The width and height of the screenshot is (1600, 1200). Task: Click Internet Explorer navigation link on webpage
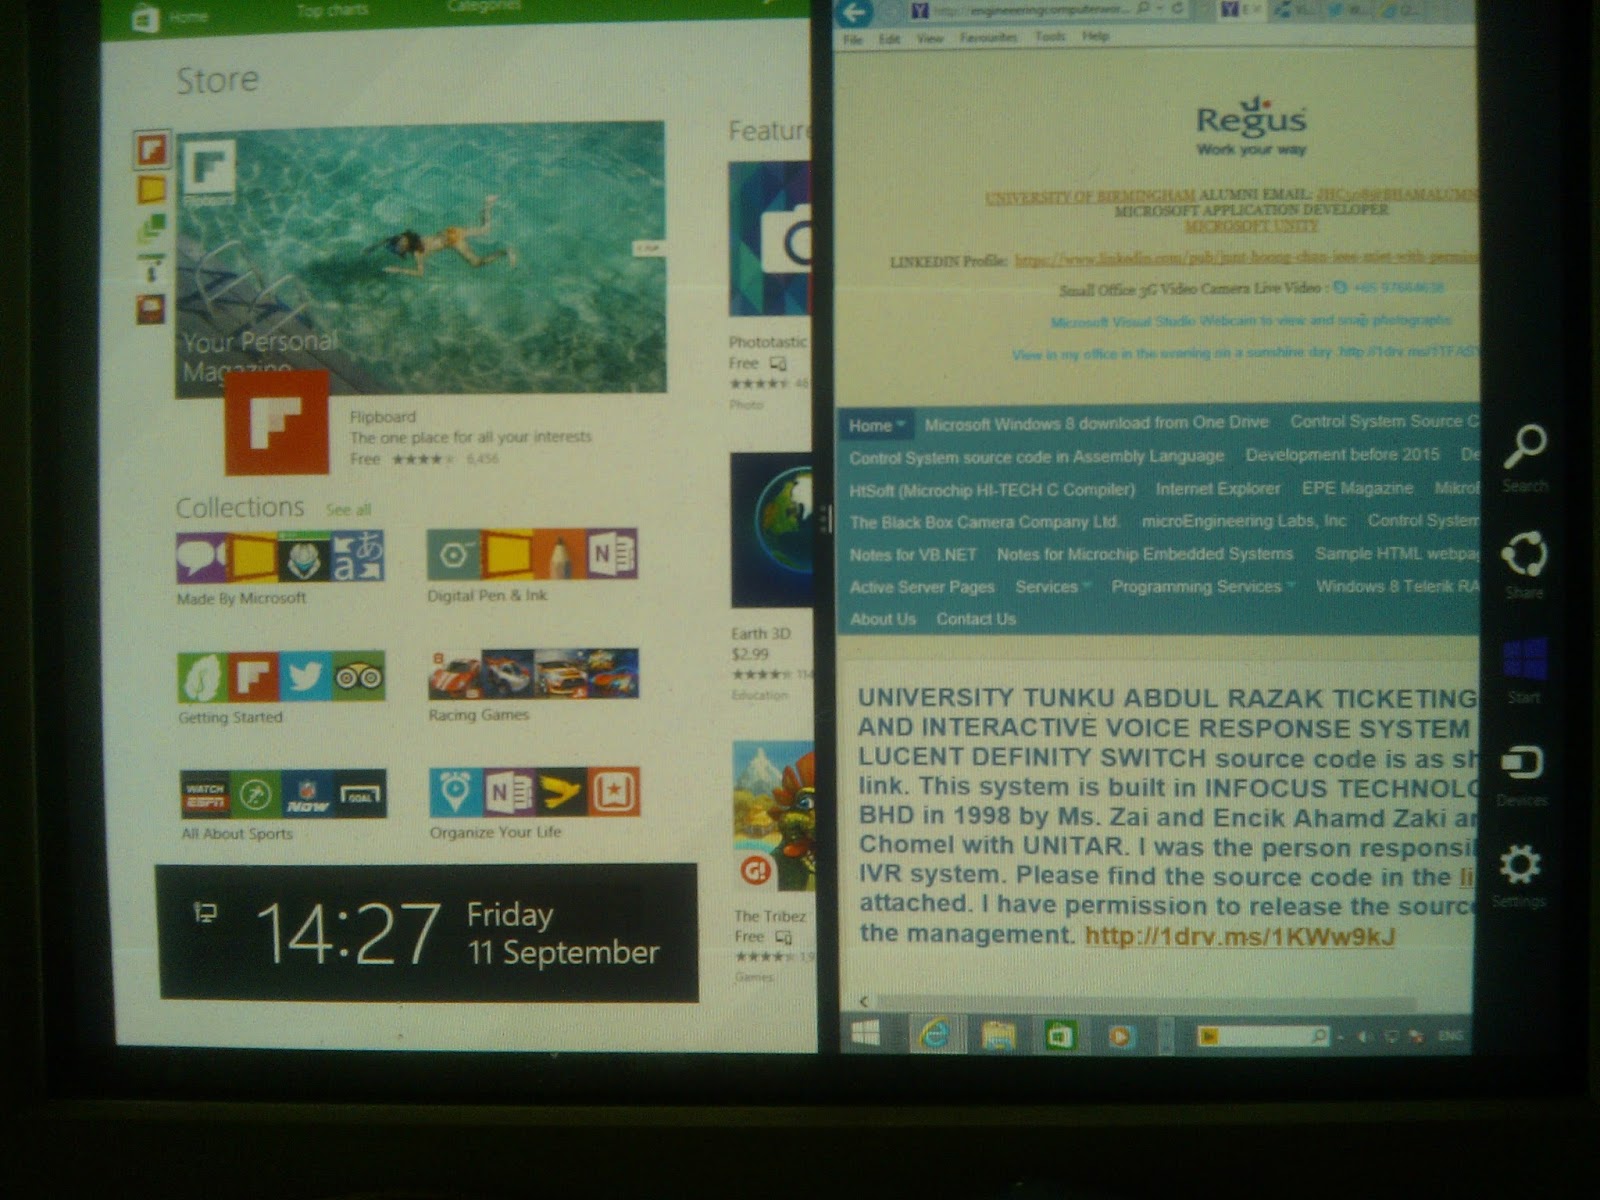(x=1218, y=488)
